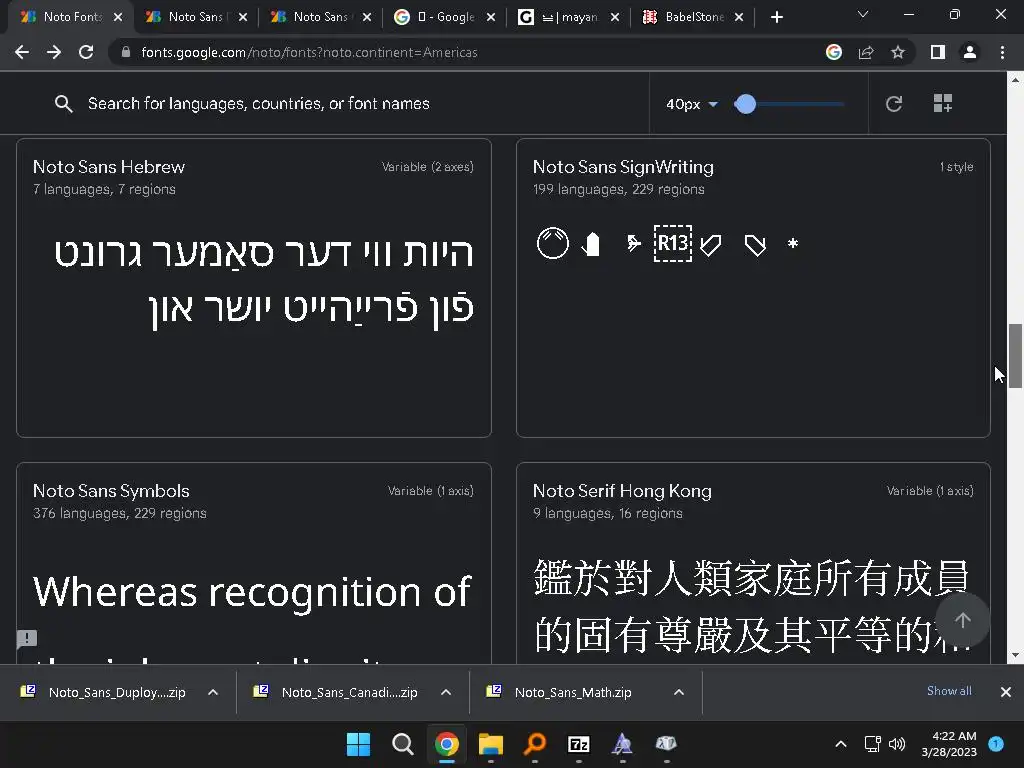Viewport: 1024px width, 768px height.
Task: Reset preview settings with refresh icon
Action: coord(894,103)
